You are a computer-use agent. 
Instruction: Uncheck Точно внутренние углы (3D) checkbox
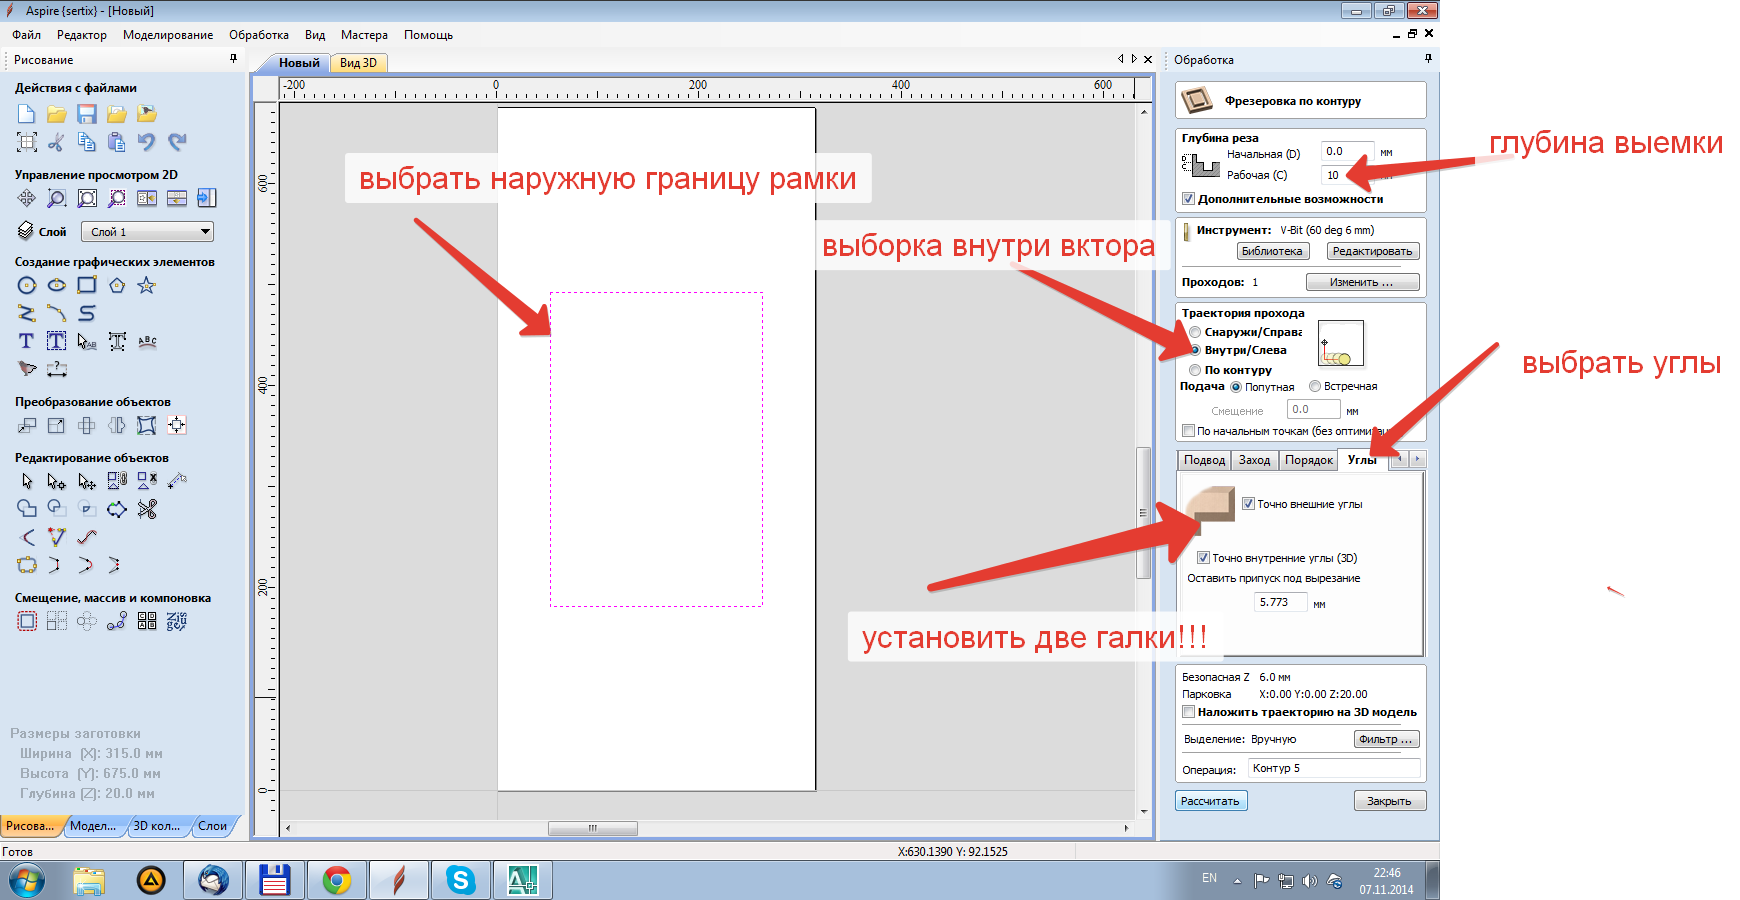coord(1204,558)
